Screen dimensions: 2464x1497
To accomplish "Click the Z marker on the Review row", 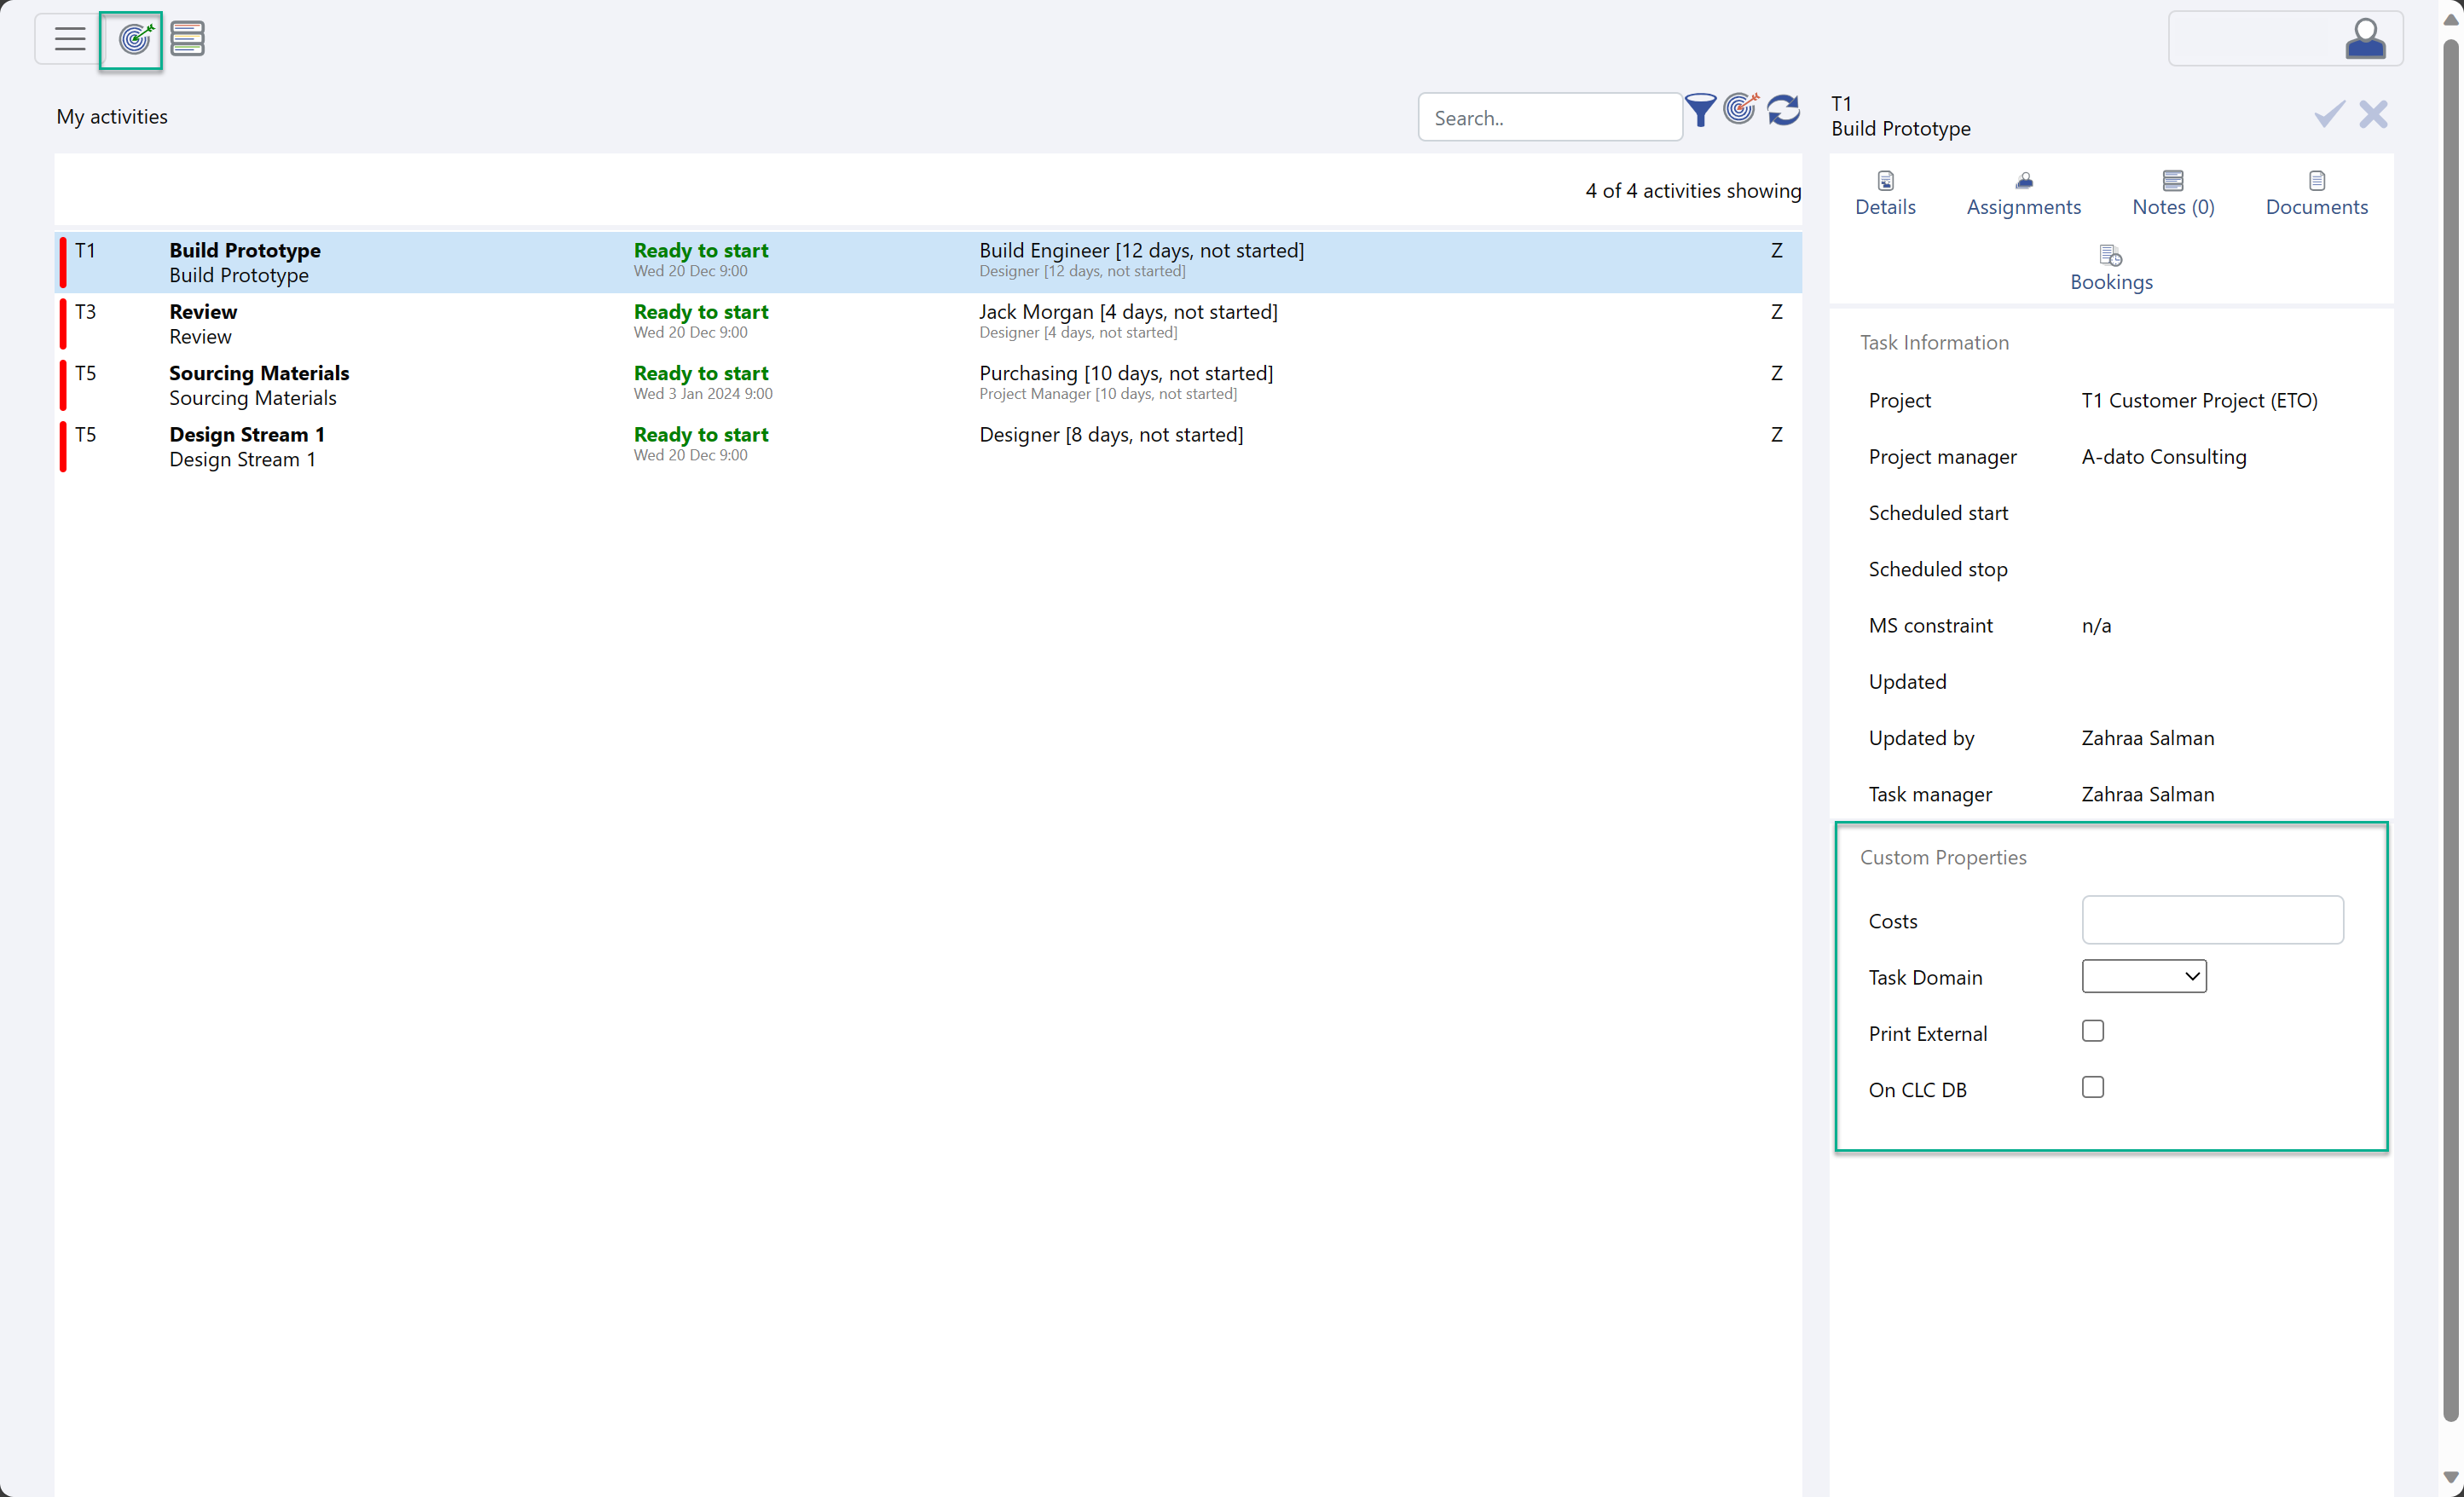I will [x=1776, y=312].
